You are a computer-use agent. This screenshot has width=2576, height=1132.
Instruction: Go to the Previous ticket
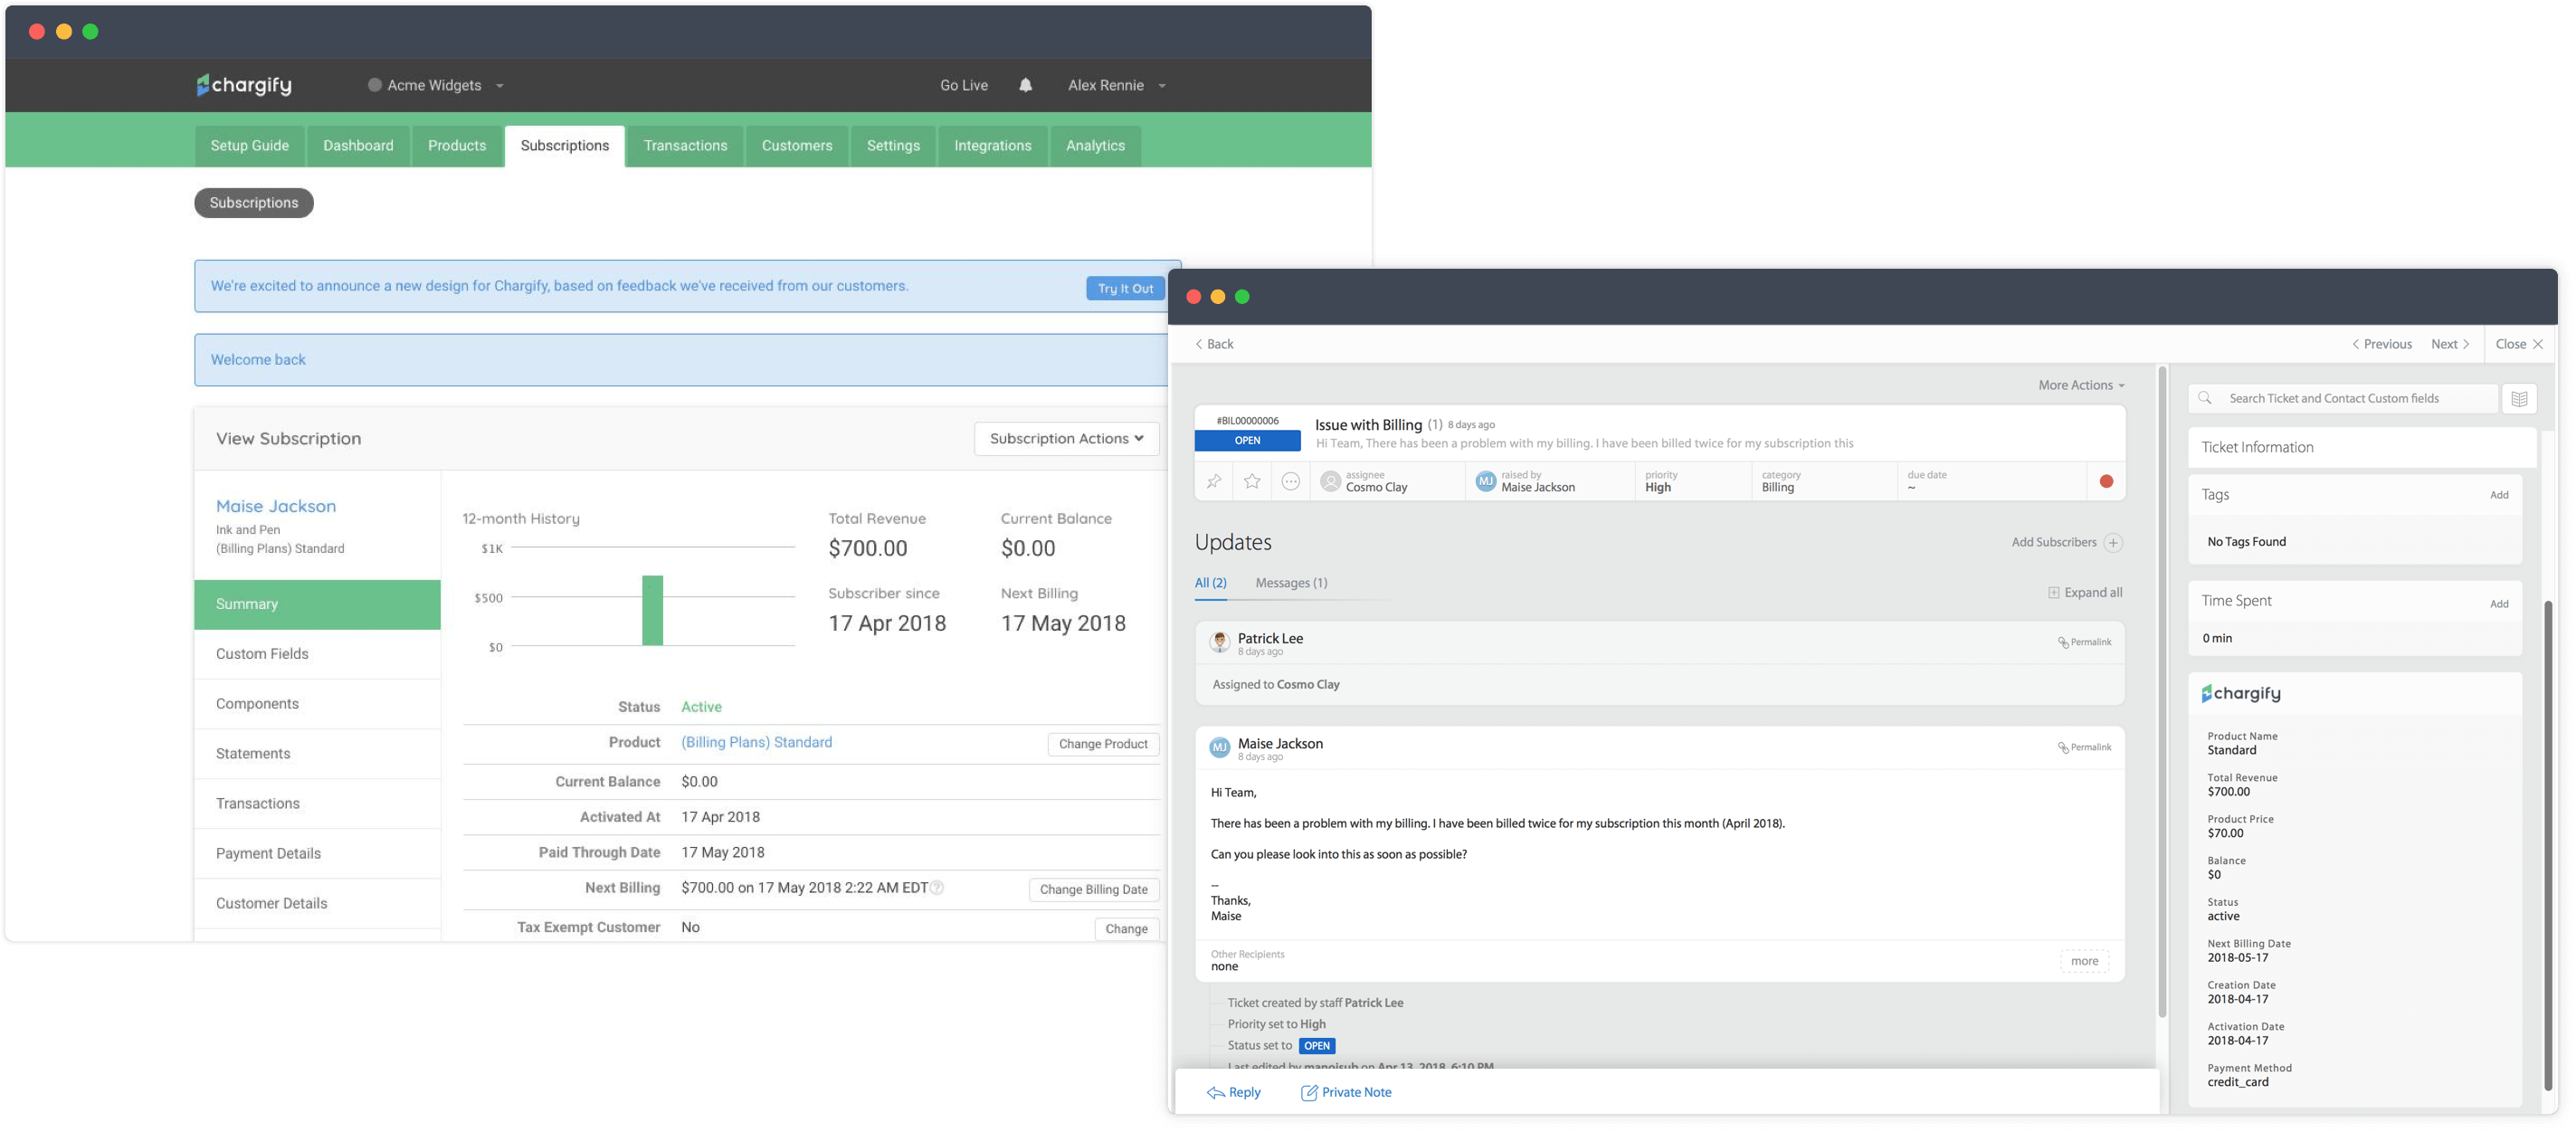(x=2381, y=344)
